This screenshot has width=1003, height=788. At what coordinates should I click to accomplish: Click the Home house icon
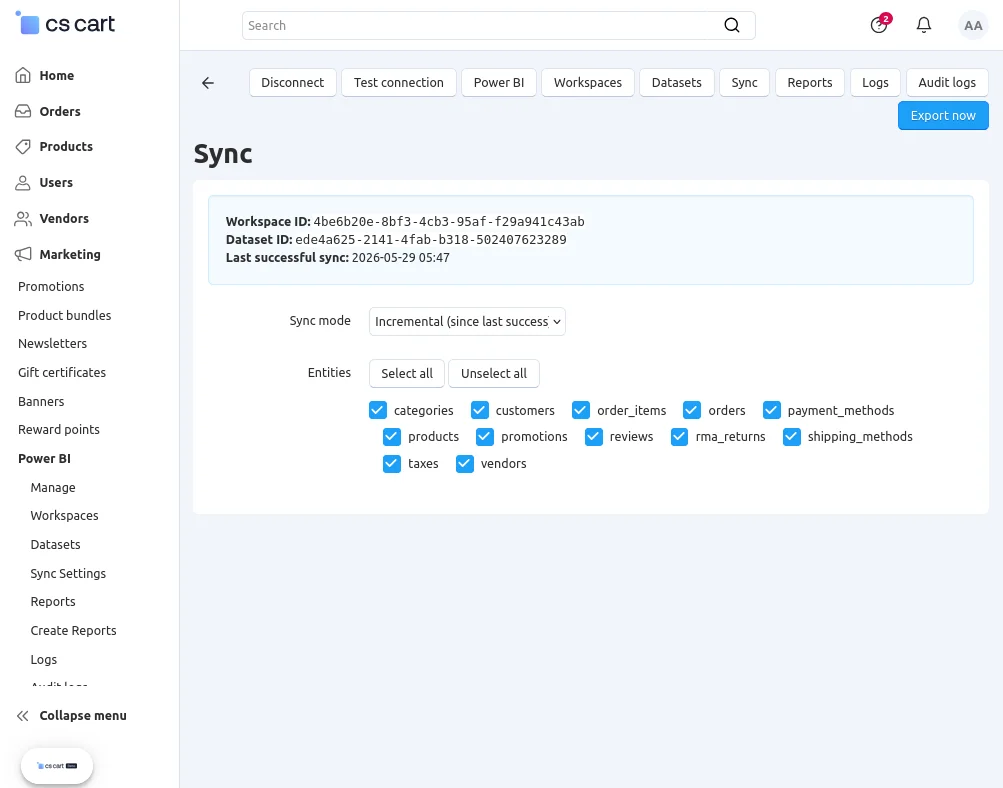(x=23, y=75)
